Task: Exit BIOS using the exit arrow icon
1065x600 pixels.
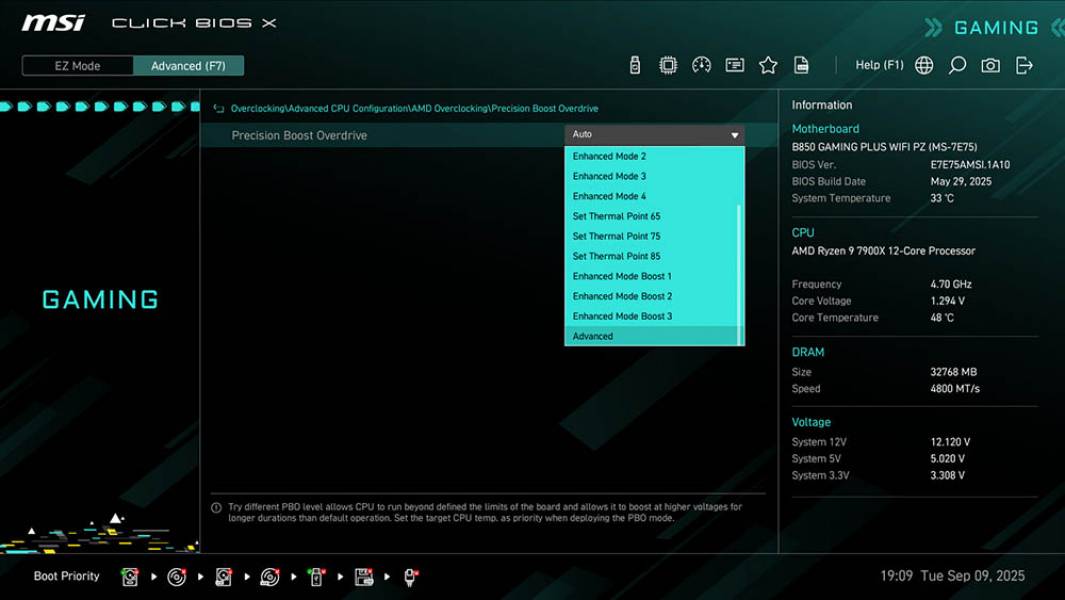Action: (1023, 63)
